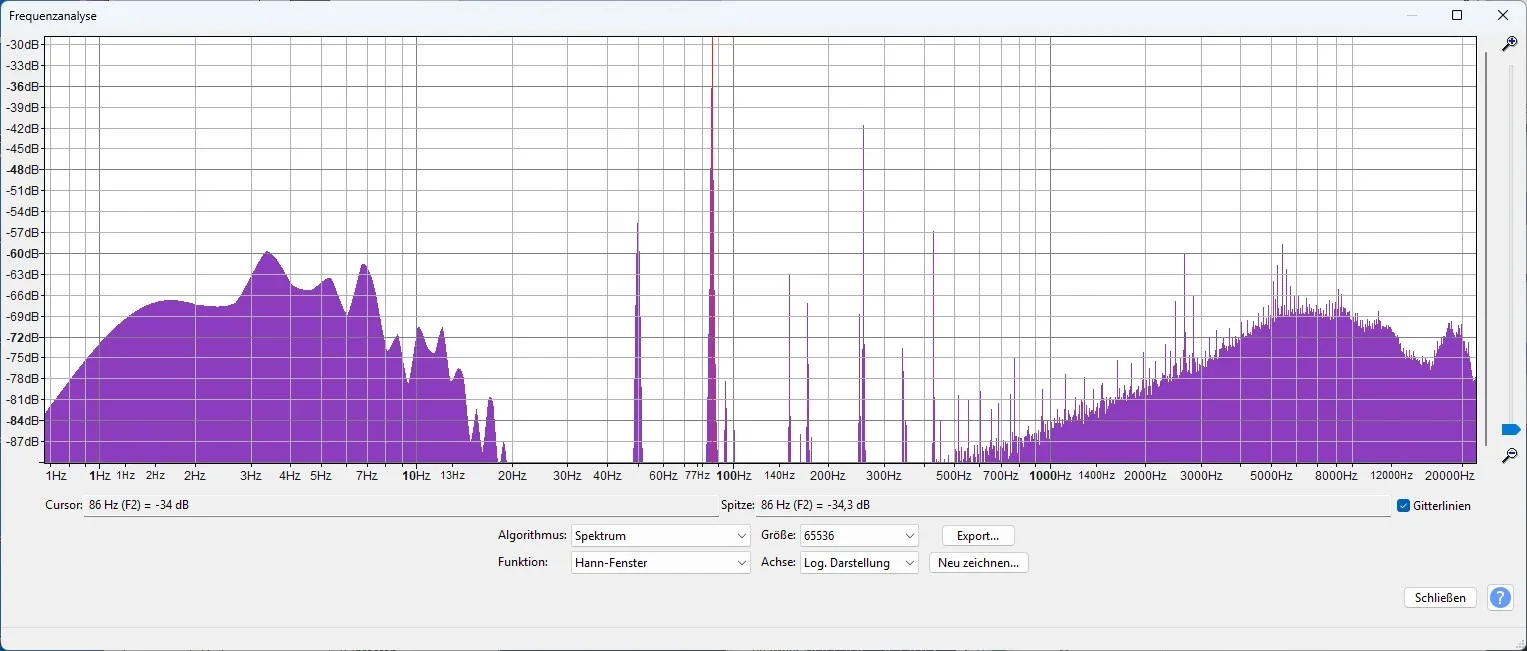Screen dimensions: 1527x651
Task: Click the 77Hz label on the frequency axis
Action: (x=698, y=476)
